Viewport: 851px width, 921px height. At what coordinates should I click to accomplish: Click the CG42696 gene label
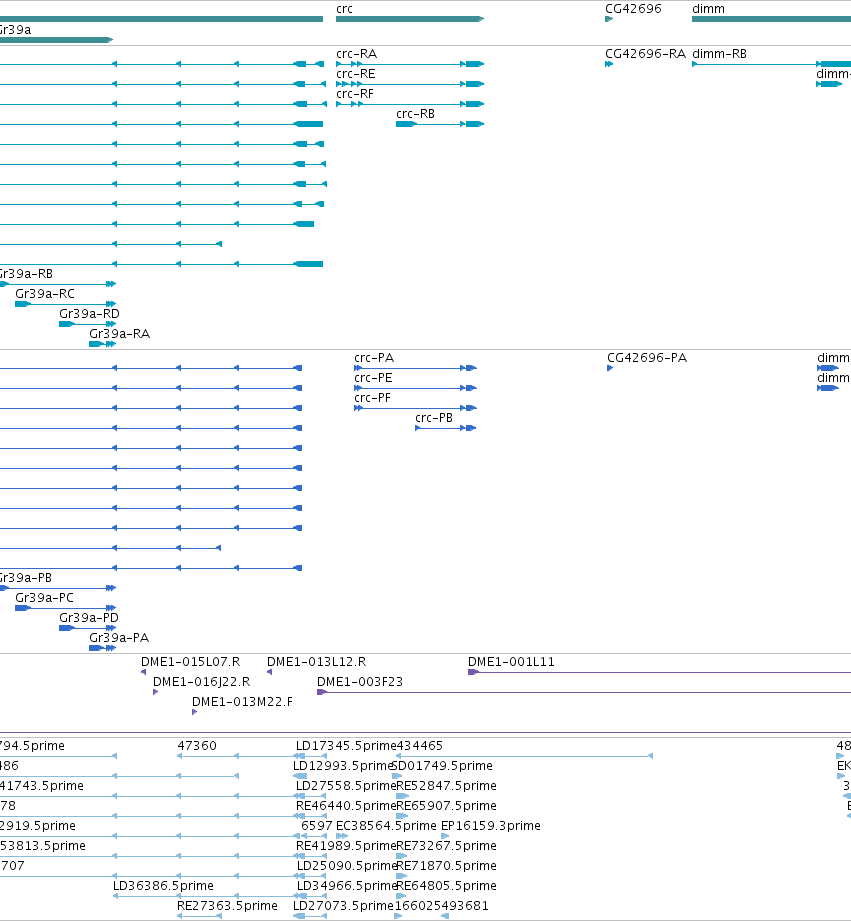click(633, 9)
